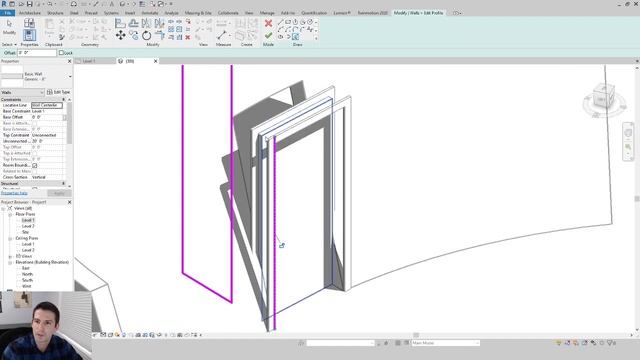Toggle the Top is Attached checkbox
This screenshot has height=360, width=640.
[35, 153]
